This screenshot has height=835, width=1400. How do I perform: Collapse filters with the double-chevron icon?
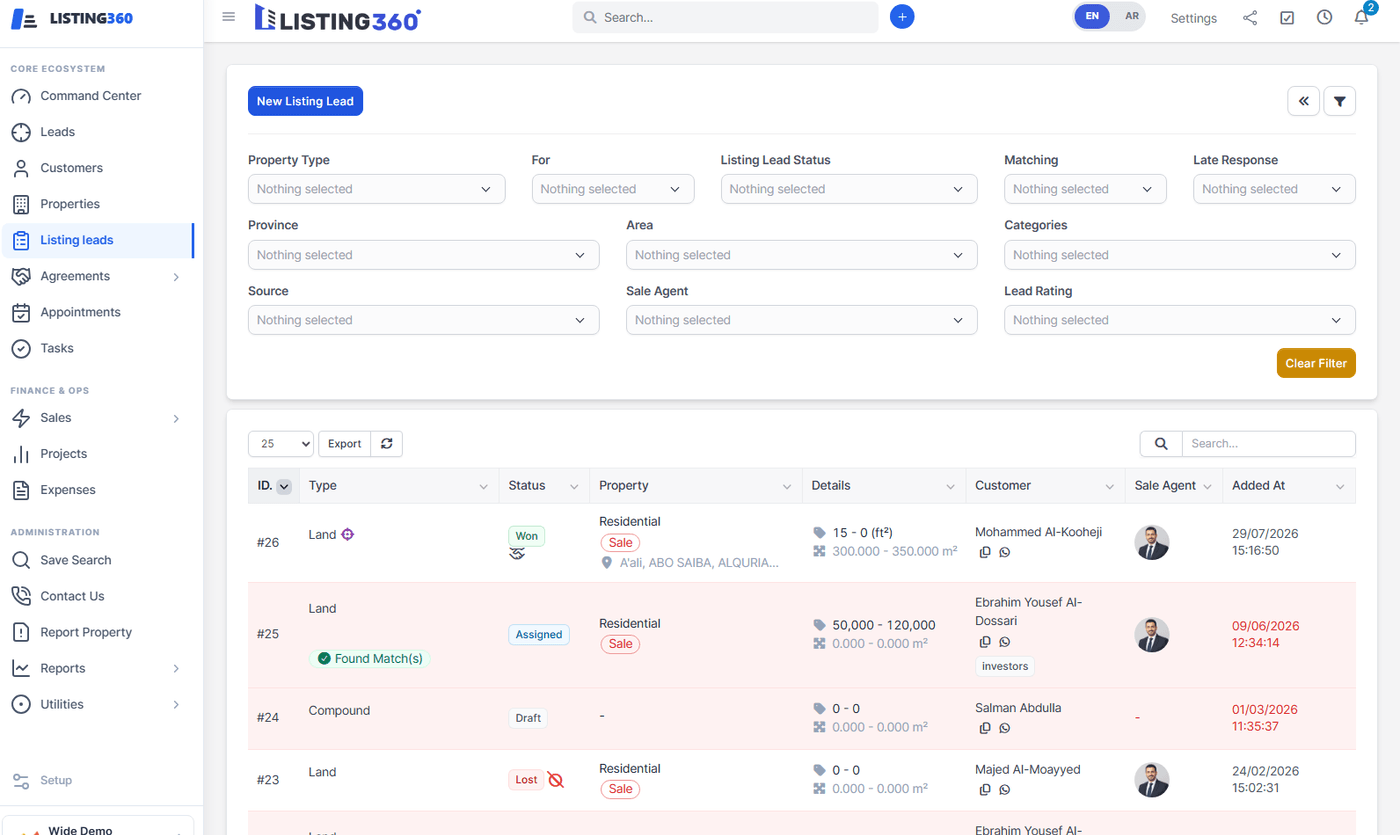(x=1303, y=101)
